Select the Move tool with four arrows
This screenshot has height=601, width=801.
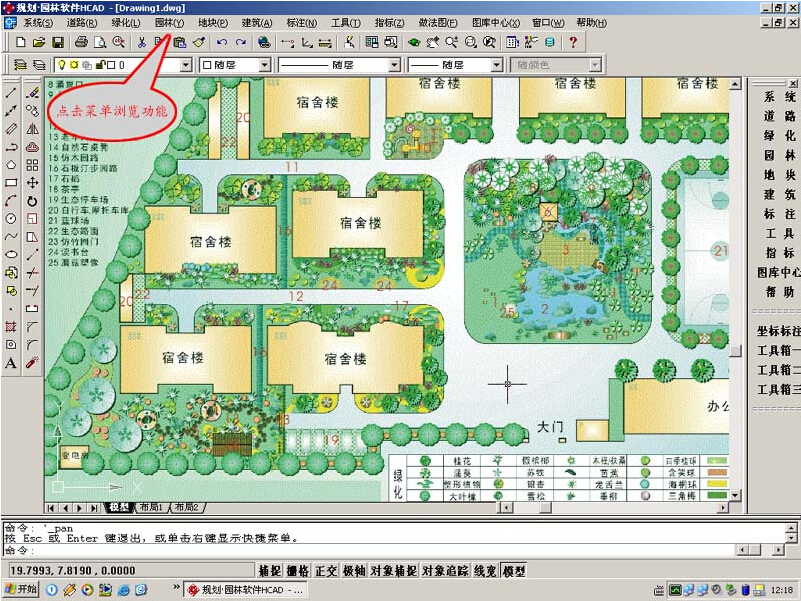coord(32,183)
